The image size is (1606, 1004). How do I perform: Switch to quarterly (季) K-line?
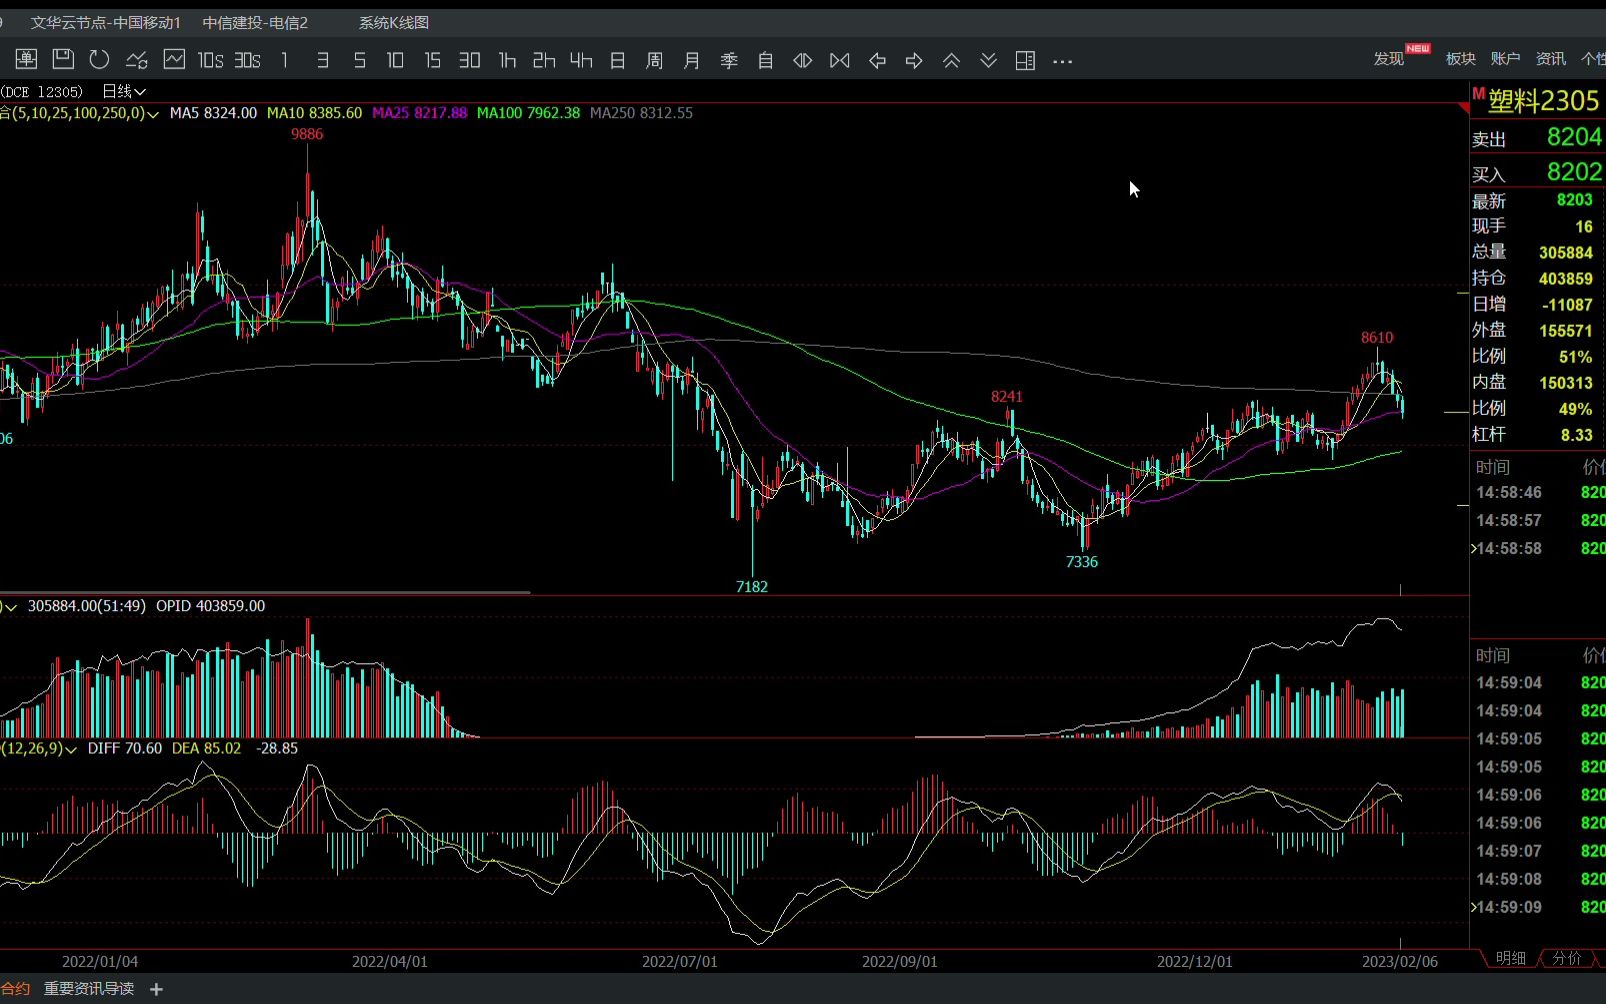coord(729,61)
